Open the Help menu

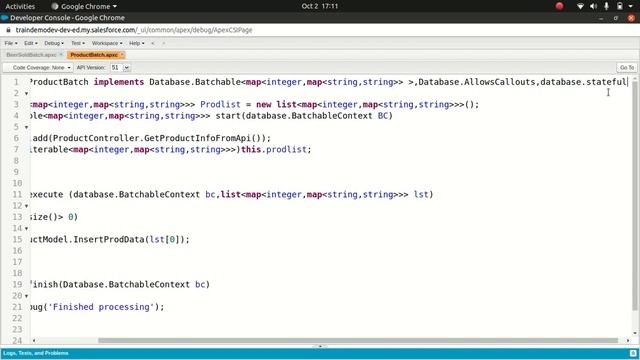tap(136, 43)
